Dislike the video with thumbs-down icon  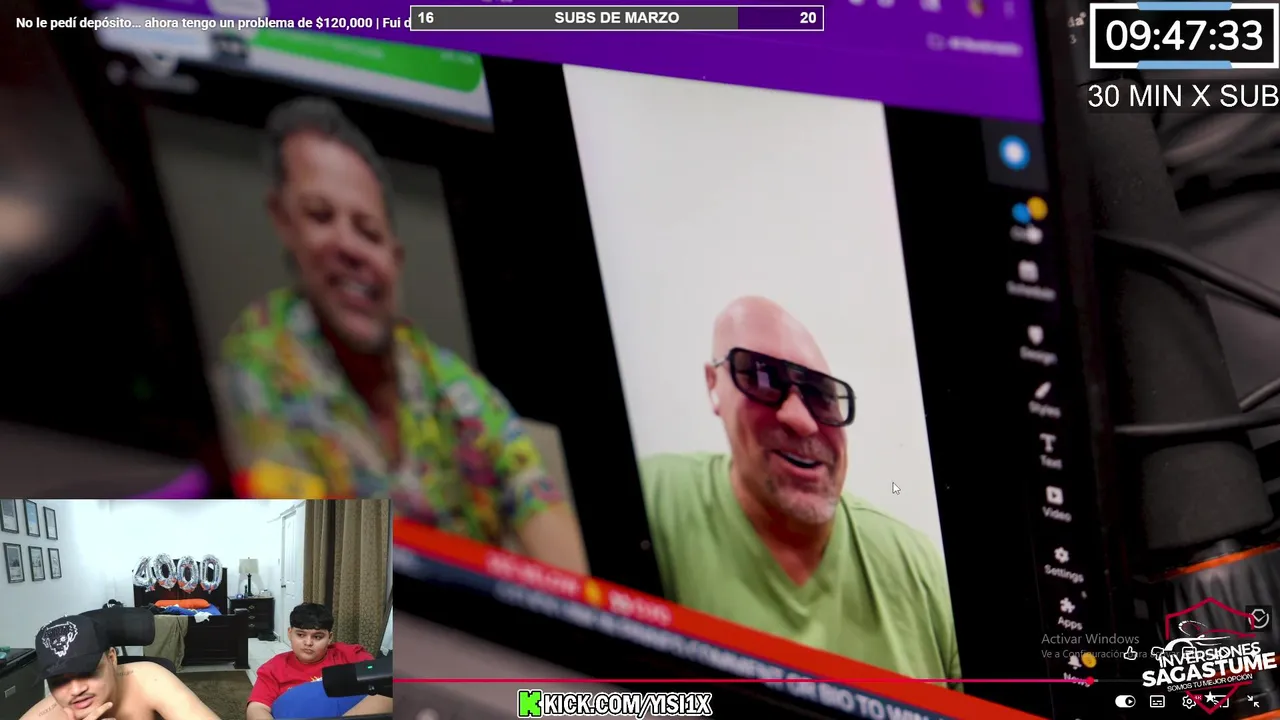point(1158,653)
